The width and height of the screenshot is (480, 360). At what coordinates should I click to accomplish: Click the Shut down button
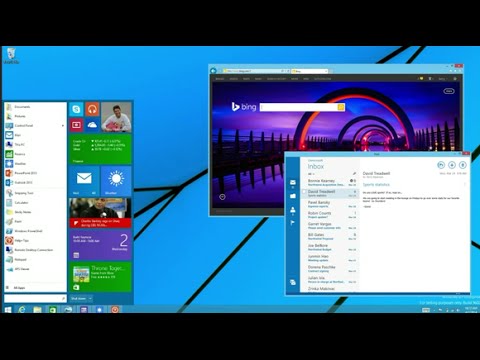(79, 298)
